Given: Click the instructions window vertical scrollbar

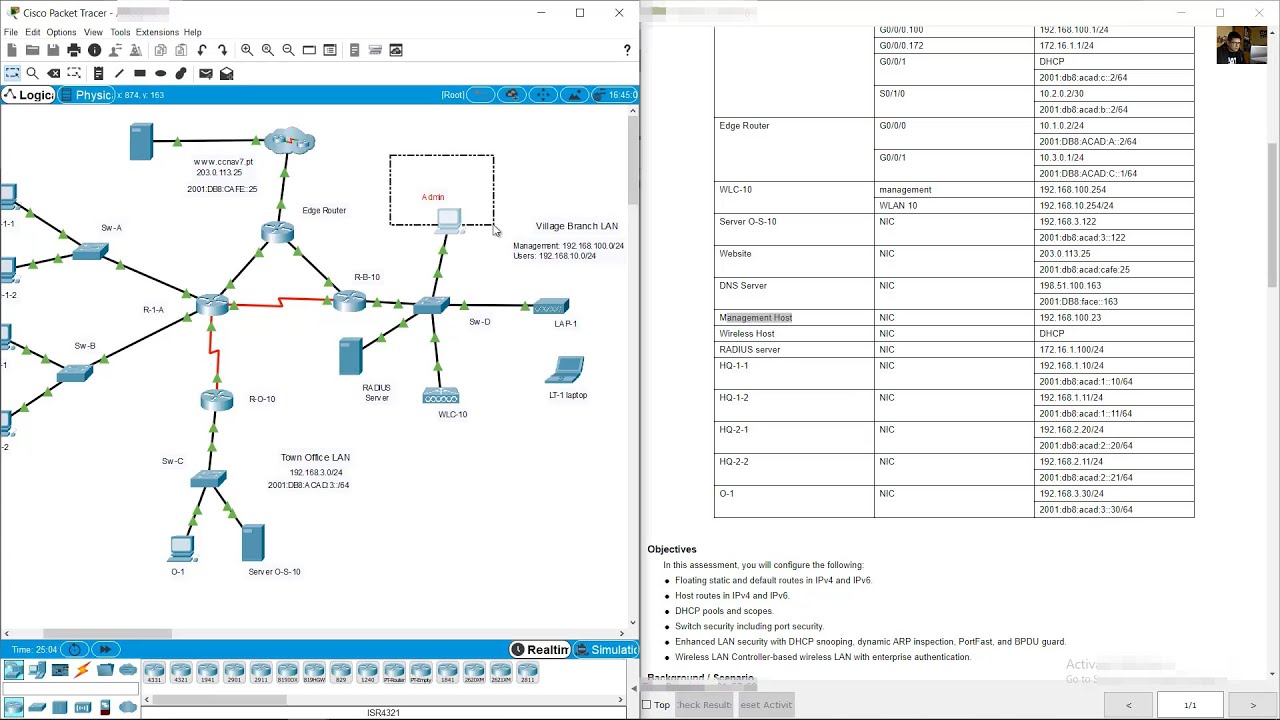Looking at the screenshot, I should 1273,215.
